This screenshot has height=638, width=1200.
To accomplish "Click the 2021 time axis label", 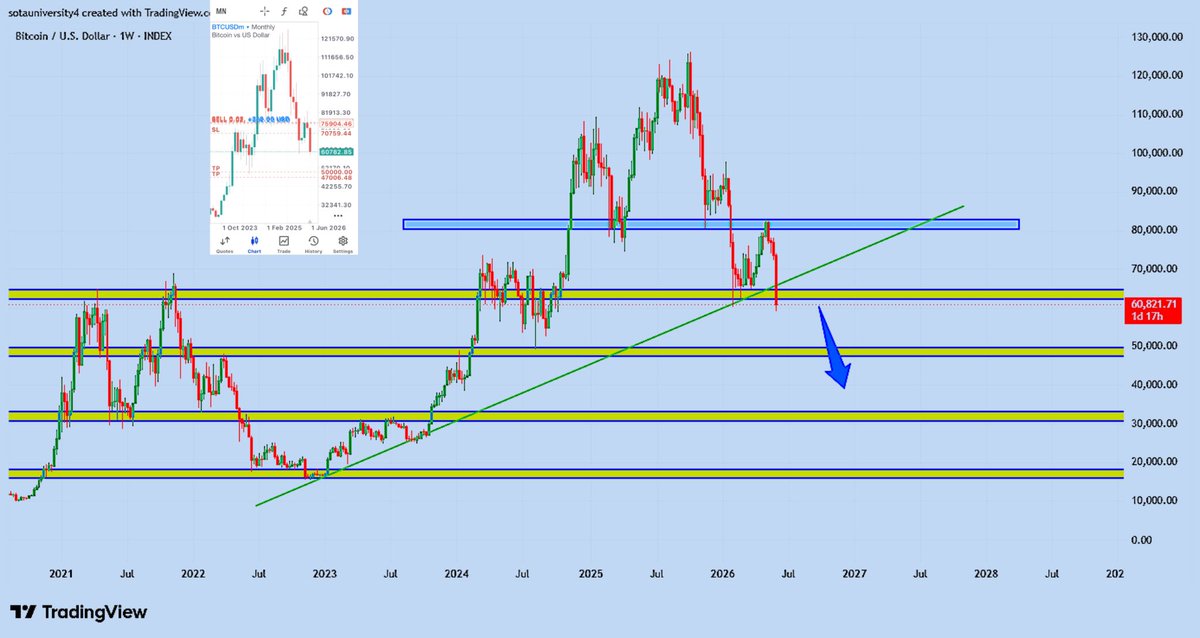I will [x=60, y=574].
